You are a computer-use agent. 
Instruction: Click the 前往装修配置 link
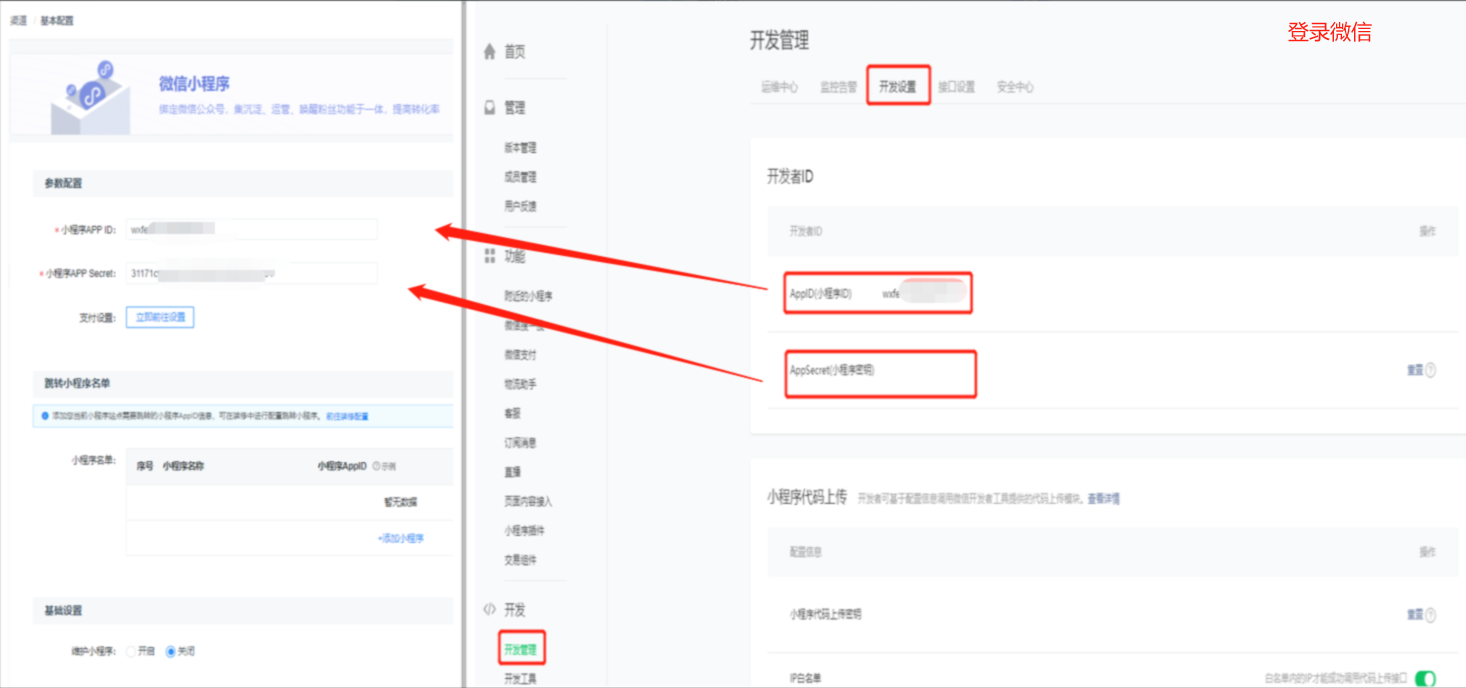347,416
